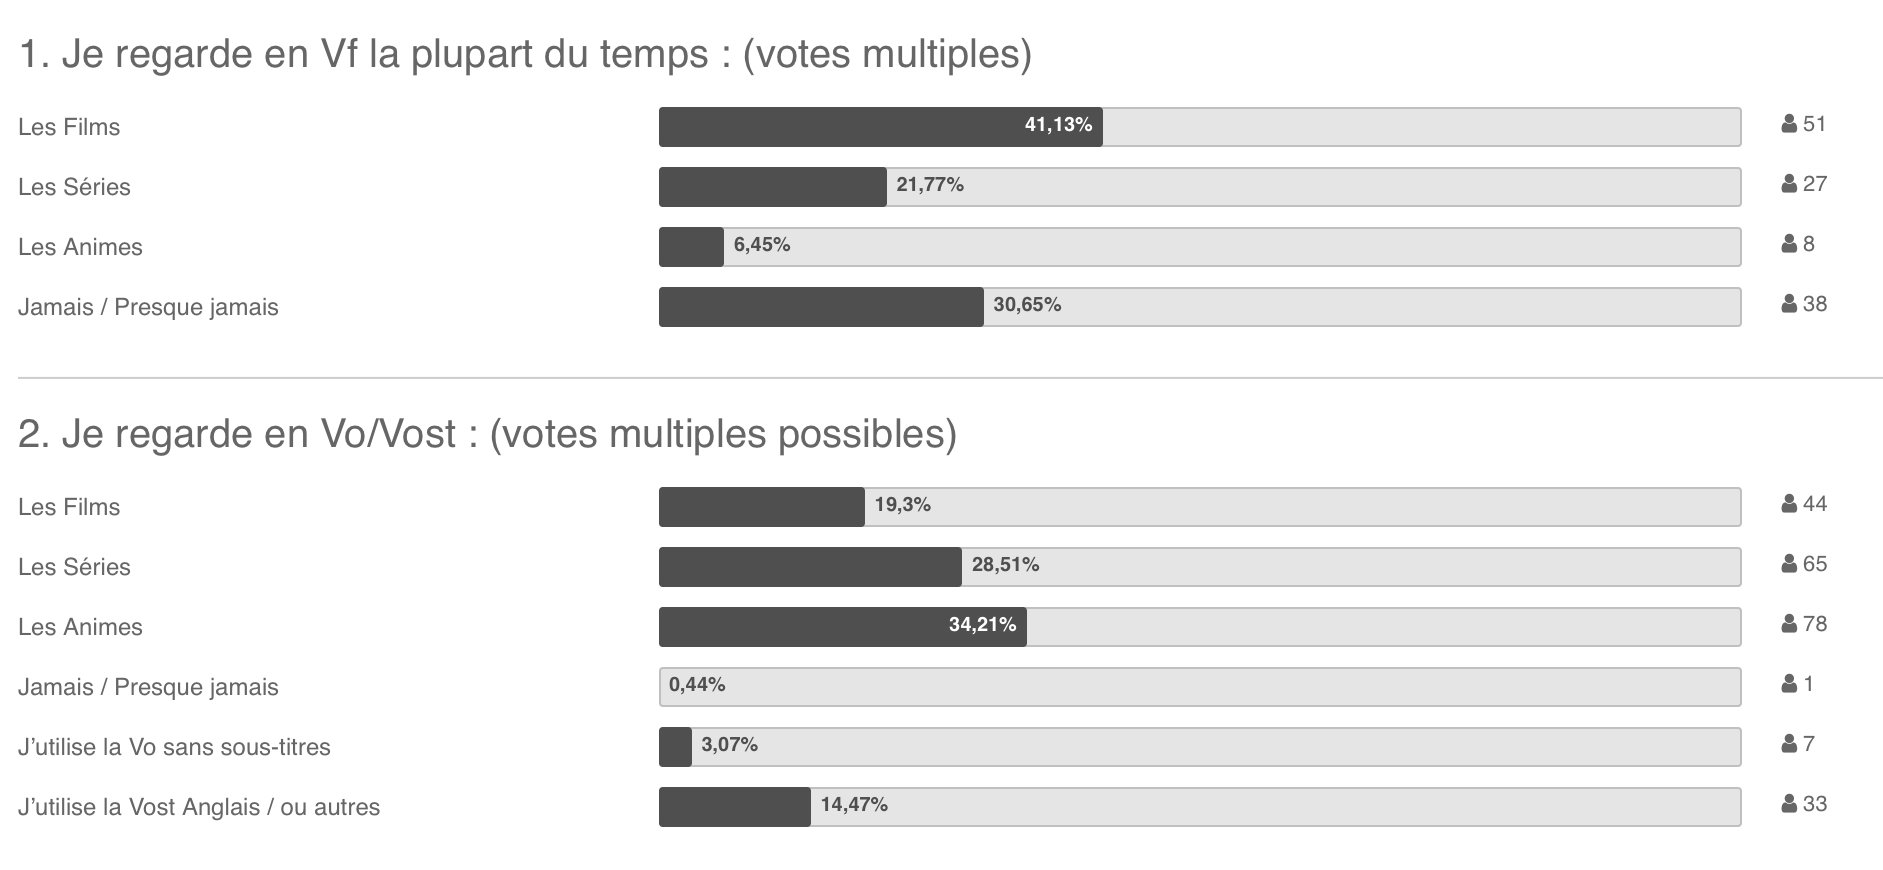Click question 1 title about Vf
The image size is (1883, 870).
coord(525,54)
